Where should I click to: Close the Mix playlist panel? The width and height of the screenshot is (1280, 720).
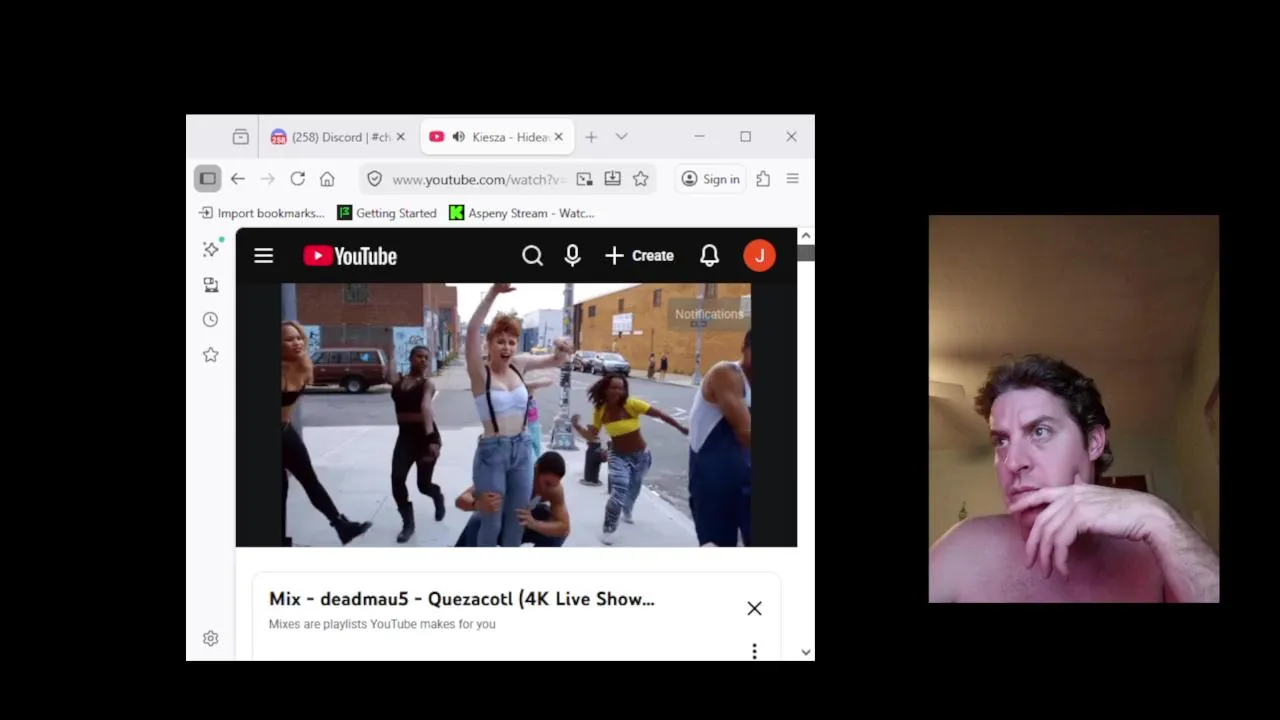pyautogui.click(x=754, y=608)
